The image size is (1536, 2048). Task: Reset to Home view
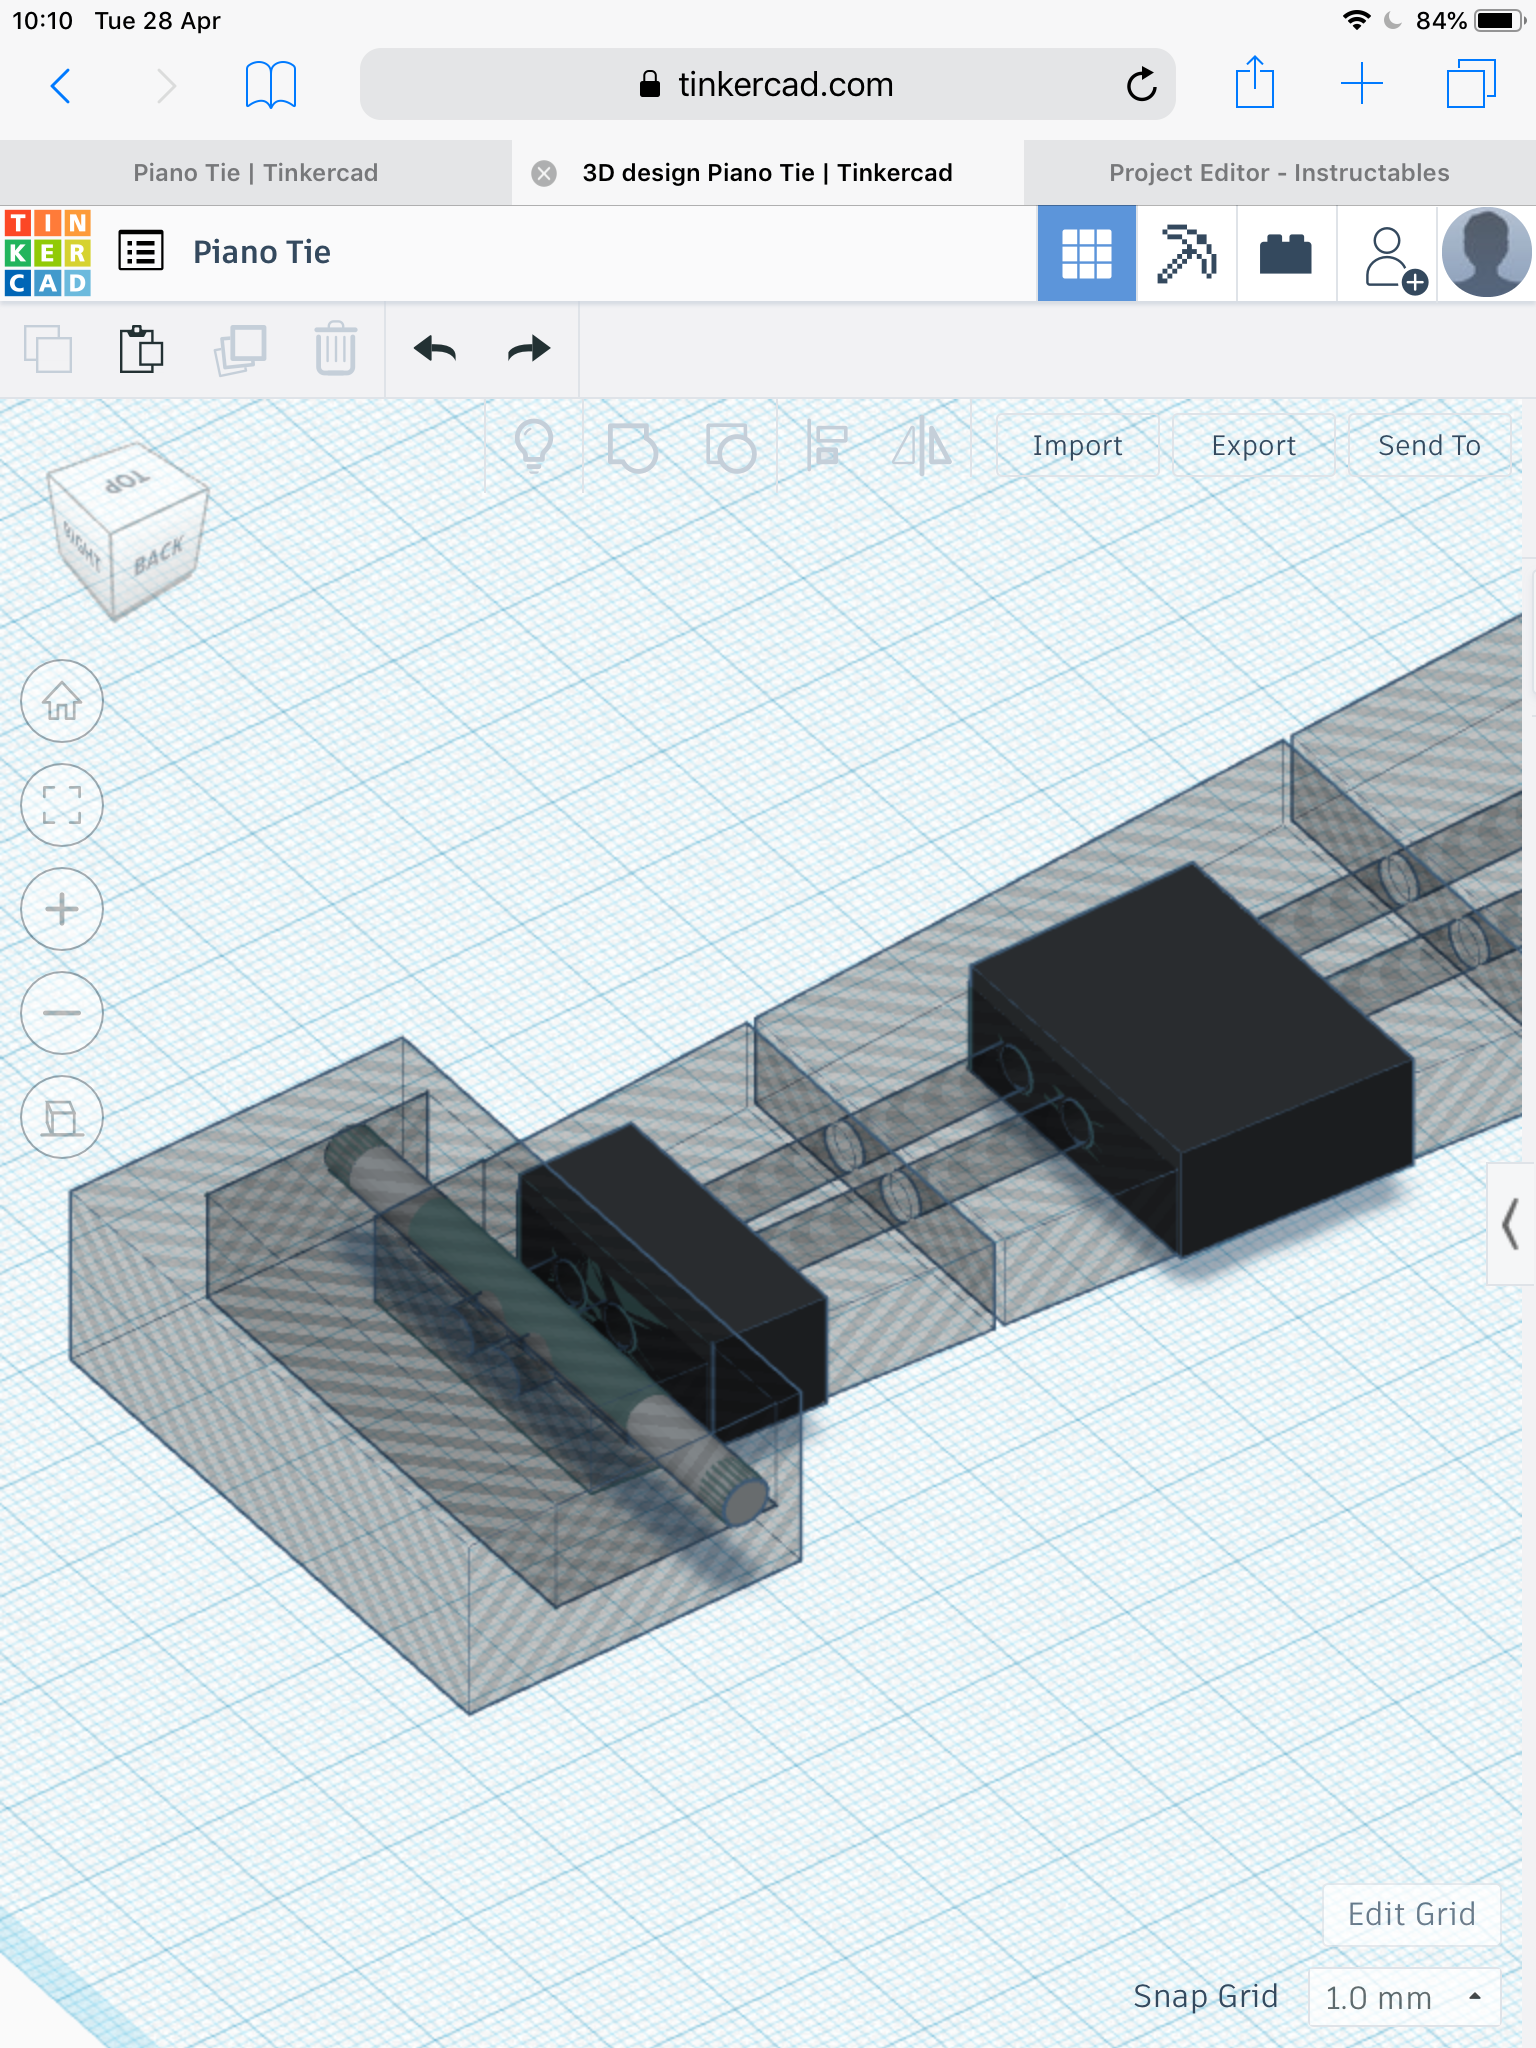coord(62,701)
